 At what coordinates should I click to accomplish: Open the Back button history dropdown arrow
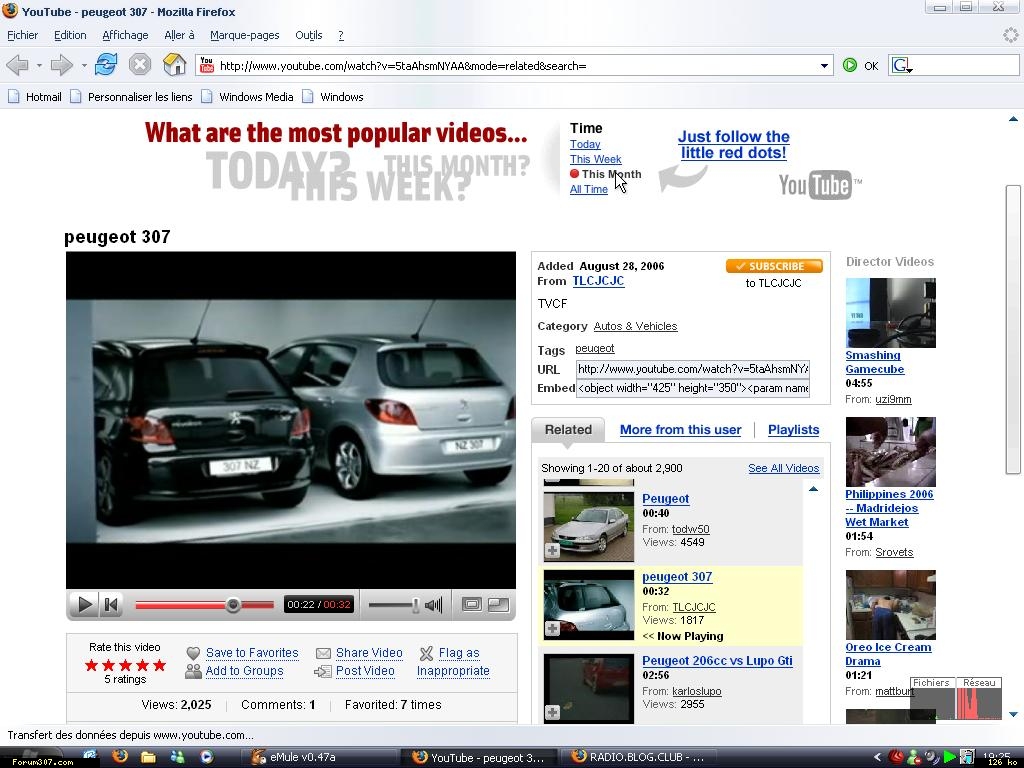[x=39, y=65]
